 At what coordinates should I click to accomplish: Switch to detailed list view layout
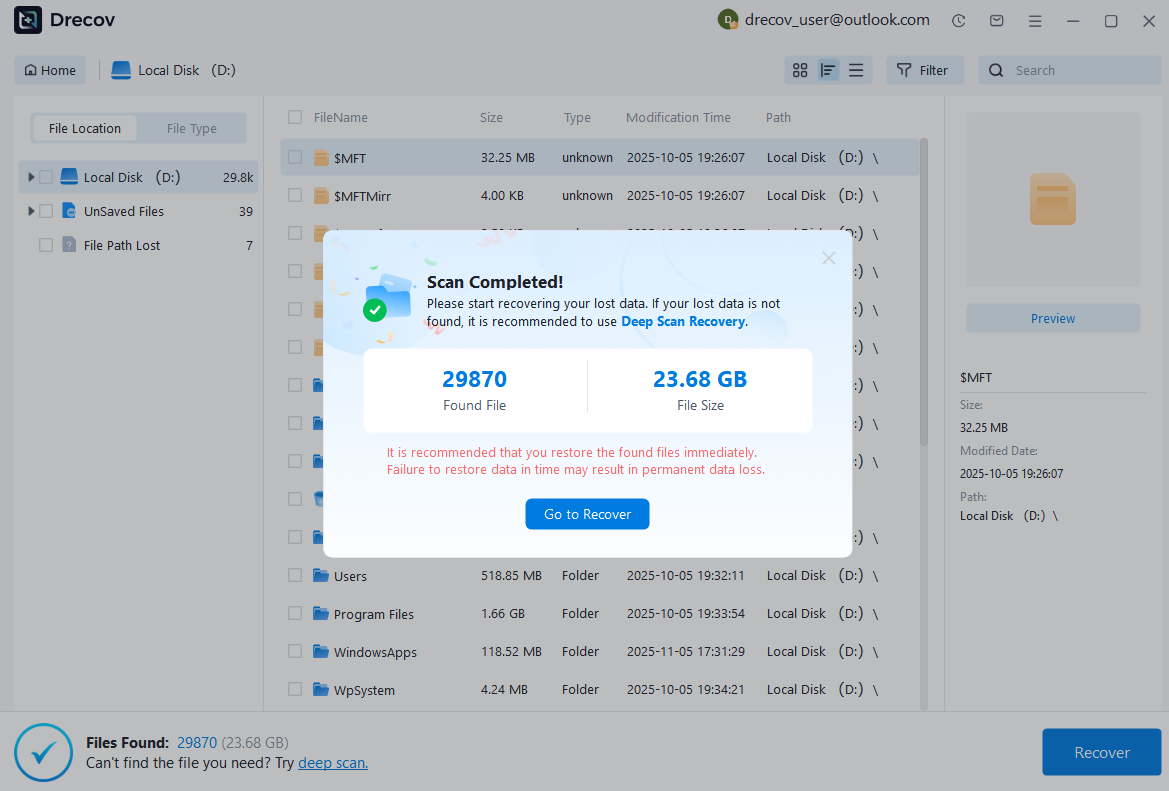(x=828, y=70)
